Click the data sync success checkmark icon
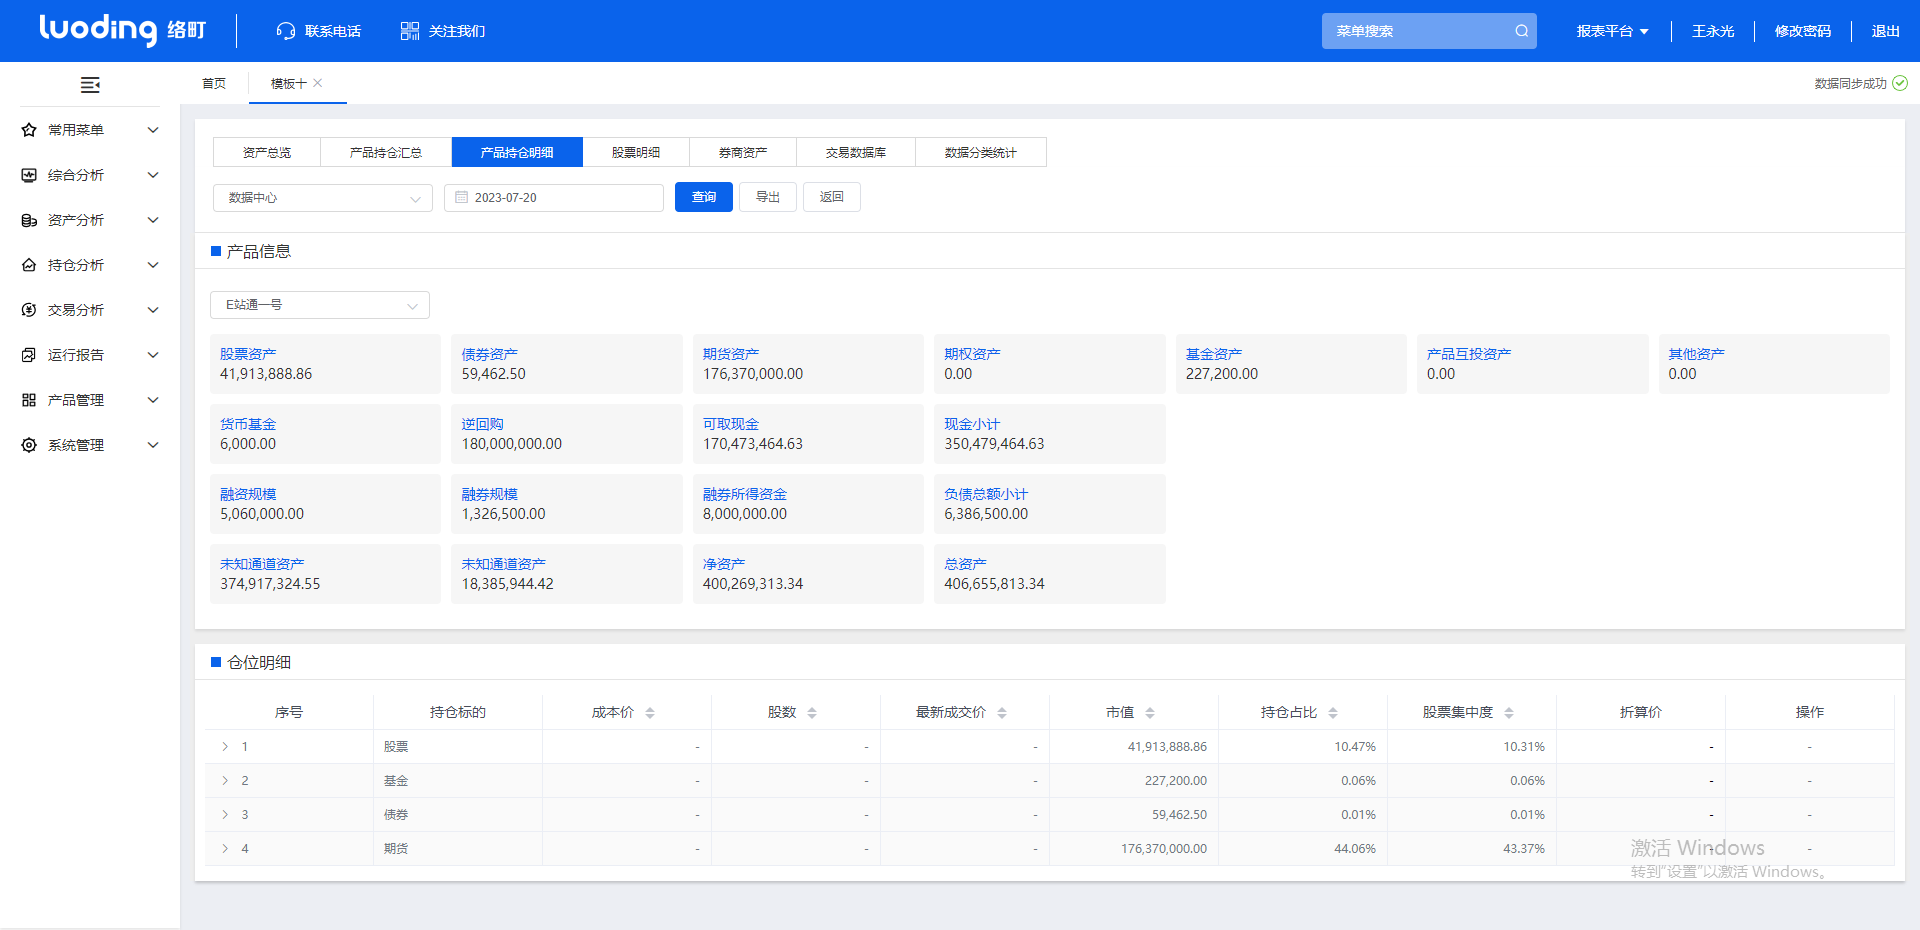 1900,83
